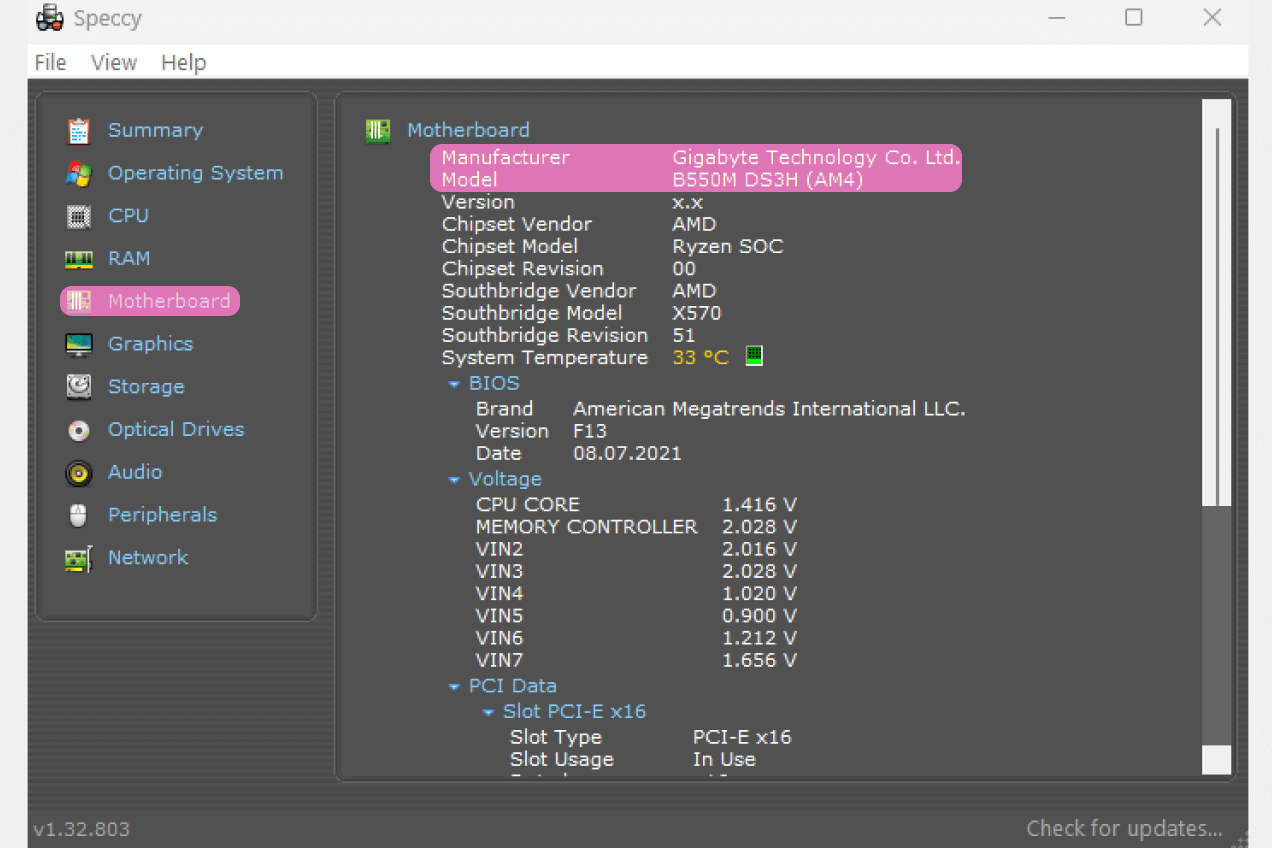Click the Optical Drives disc icon
The width and height of the screenshot is (1272, 848).
point(79,430)
